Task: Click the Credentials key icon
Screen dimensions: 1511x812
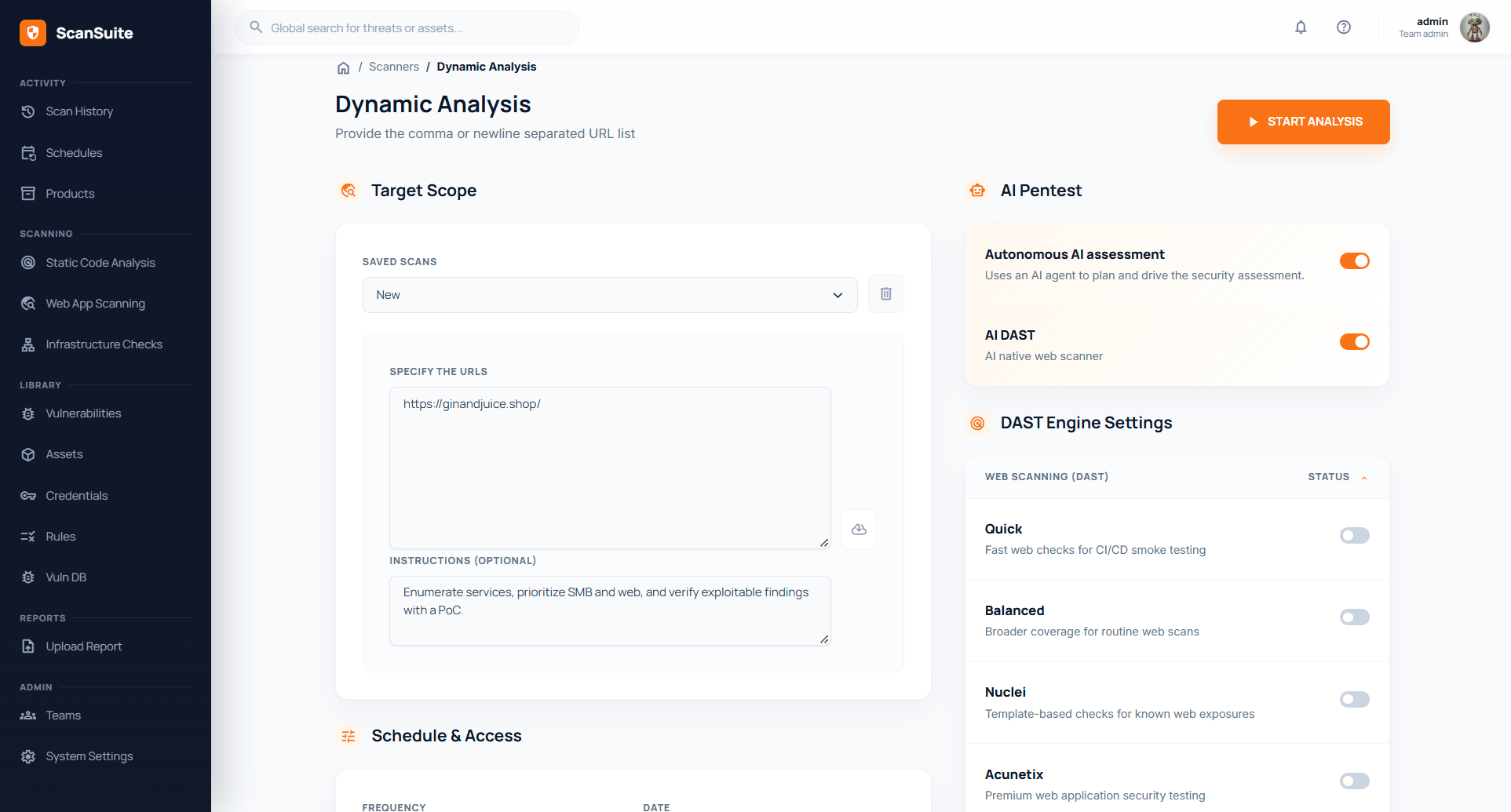Action: (x=28, y=496)
